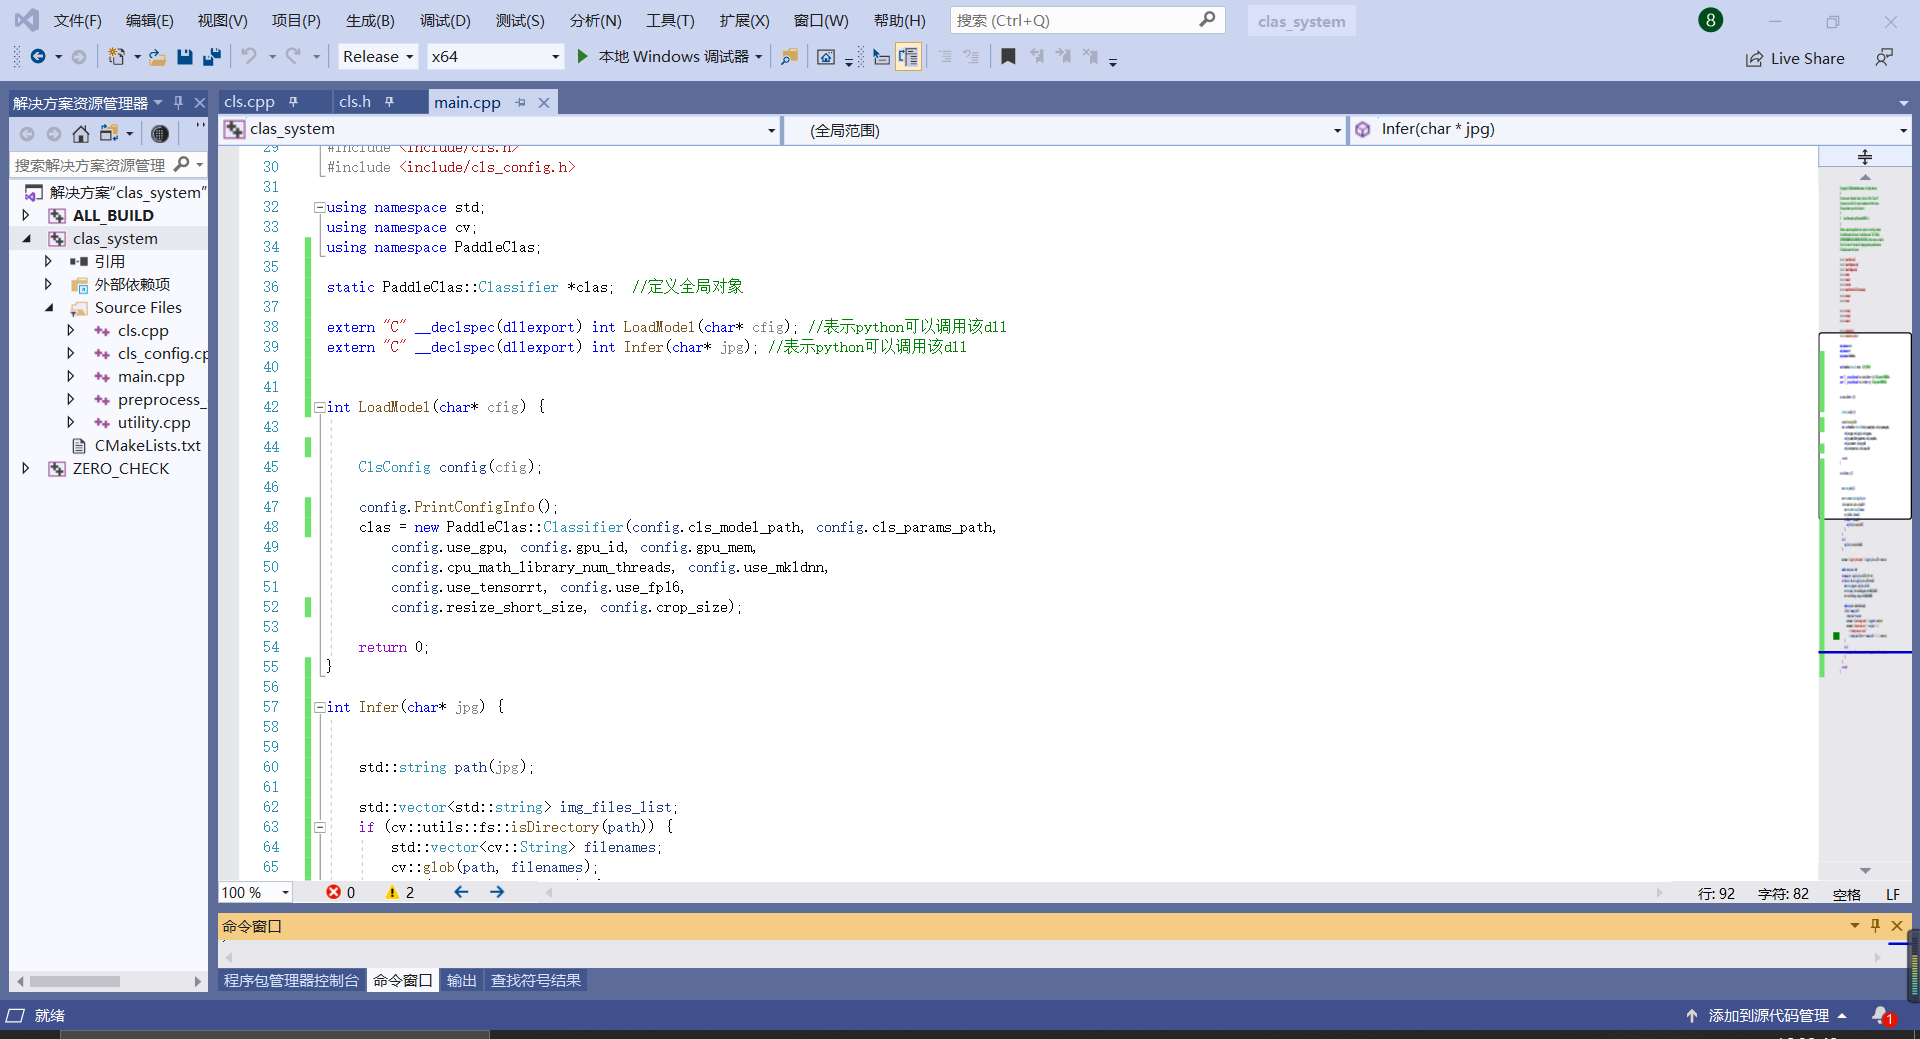This screenshot has width=1920, height=1039.
Task: Unpin the cls.cpp tab
Action: click(293, 100)
